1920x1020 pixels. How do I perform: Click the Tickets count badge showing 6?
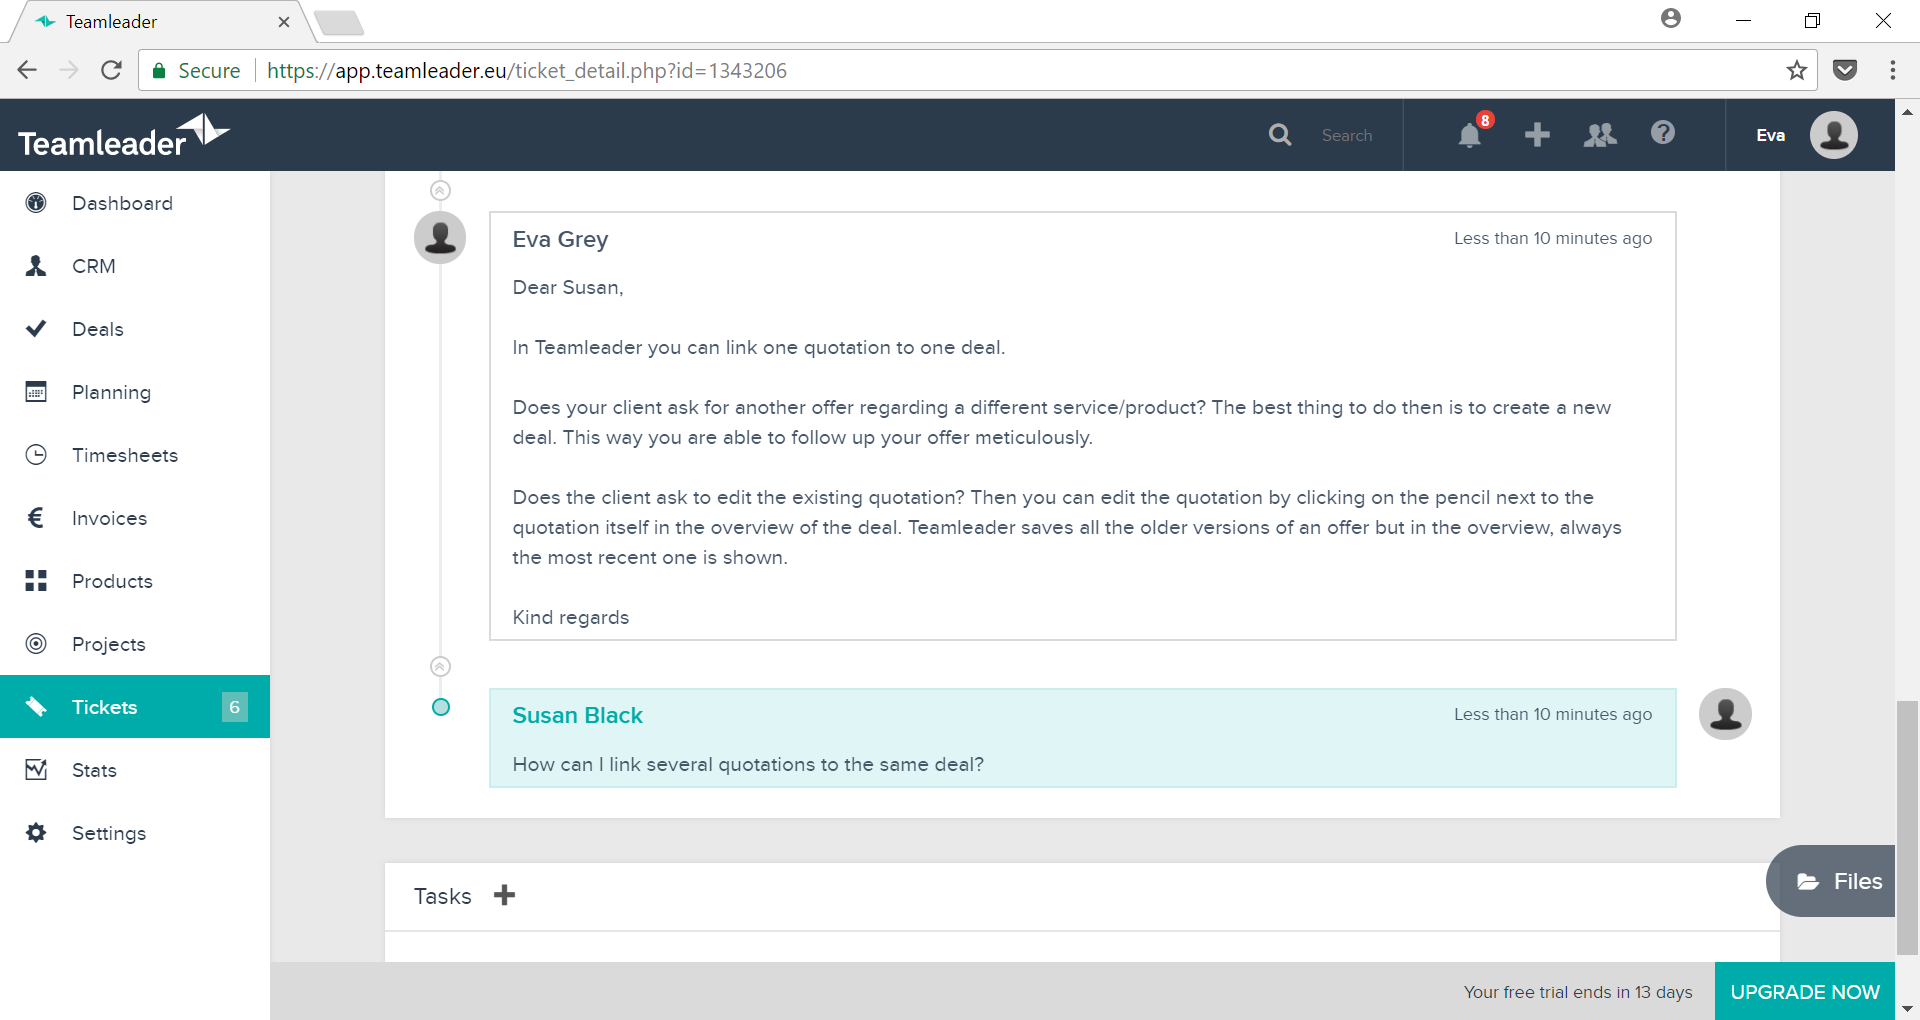(x=235, y=707)
